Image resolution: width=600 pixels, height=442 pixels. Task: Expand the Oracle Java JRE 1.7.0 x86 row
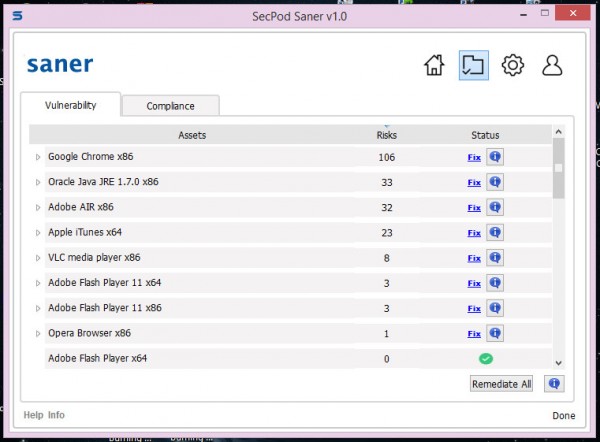click(x=38, y=182)
